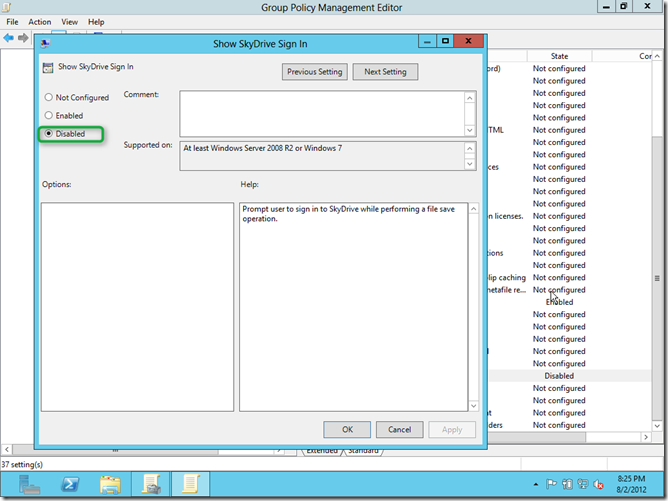Screen dimensions: 668x501
Task: Open File Explorer from the taskbar
Action: point(110,485)
